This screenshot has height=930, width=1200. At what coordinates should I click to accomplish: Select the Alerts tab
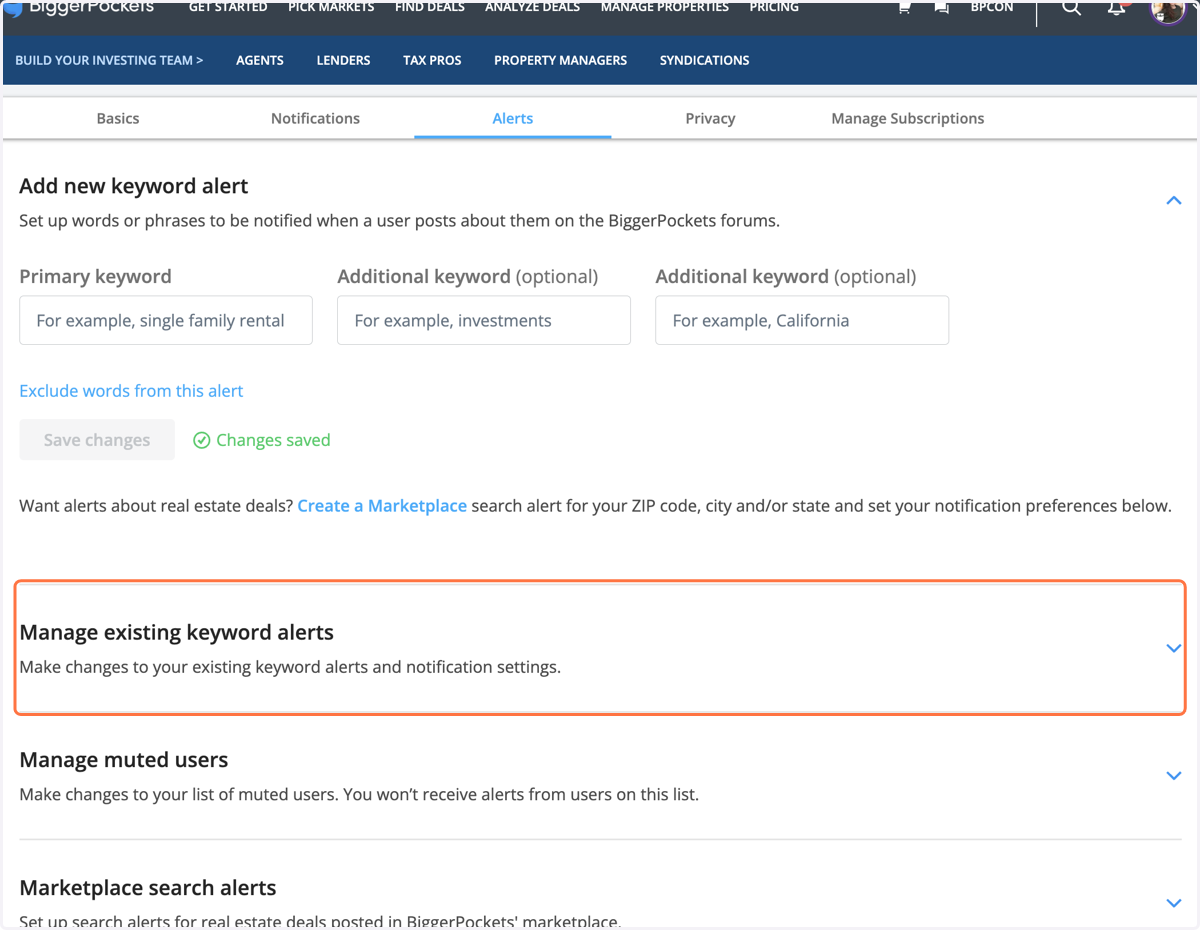513,118
